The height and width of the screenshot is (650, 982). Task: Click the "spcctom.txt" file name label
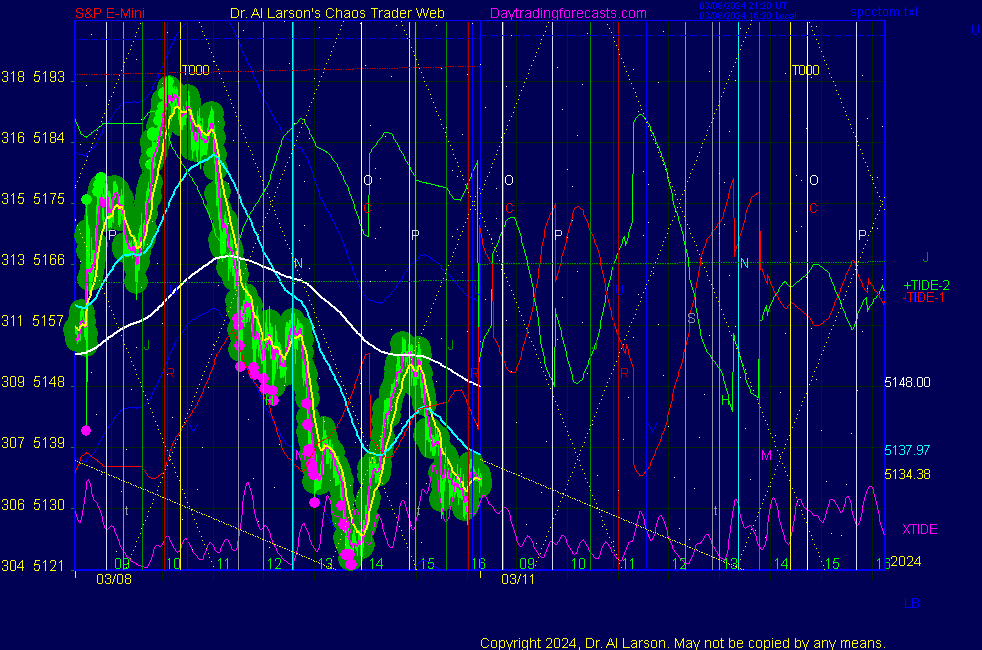884,12
